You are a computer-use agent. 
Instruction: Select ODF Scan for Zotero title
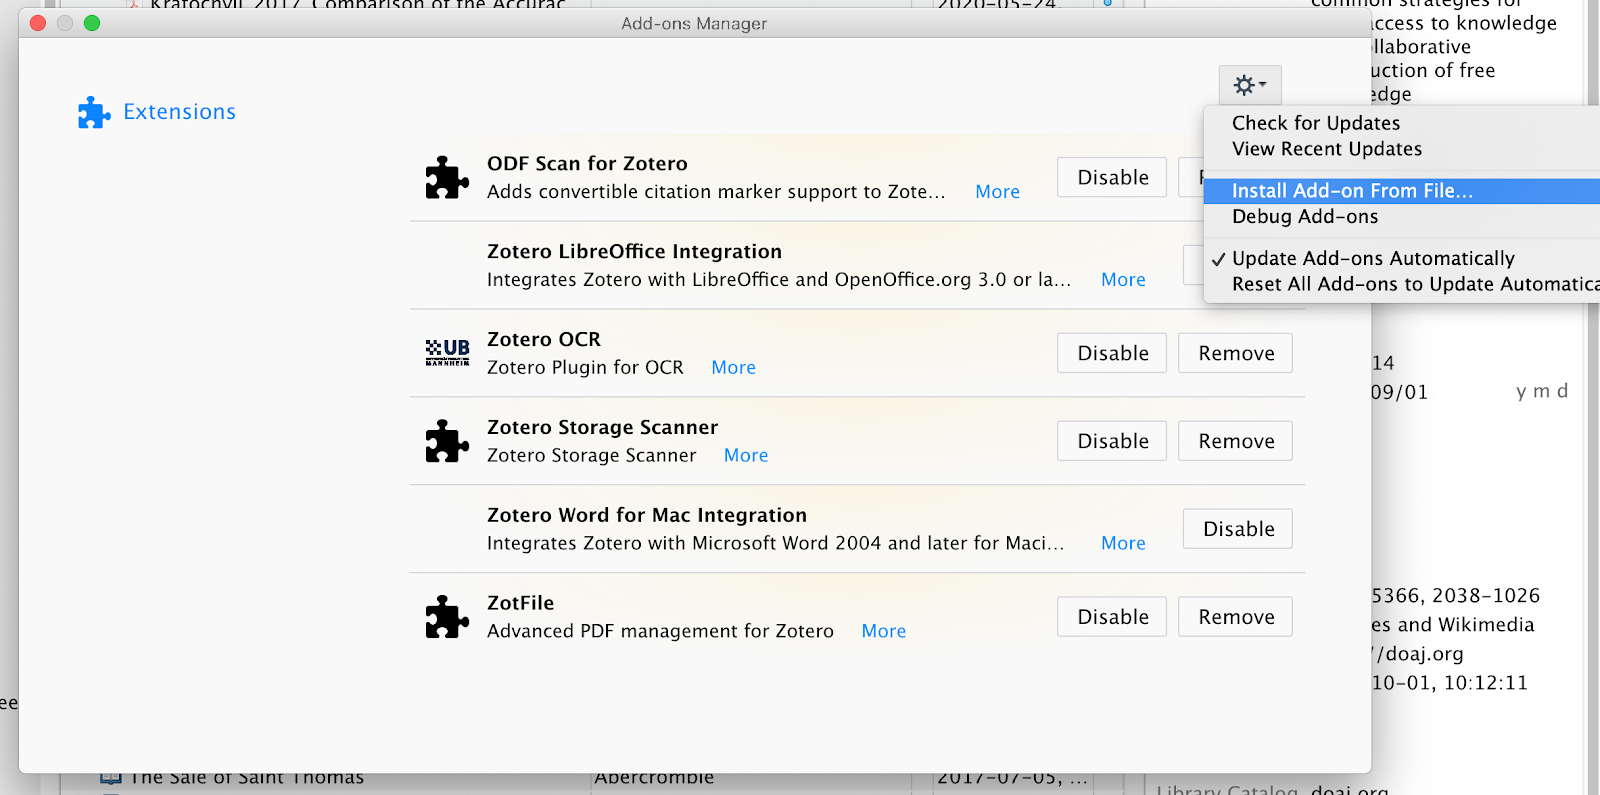(587, 164)
